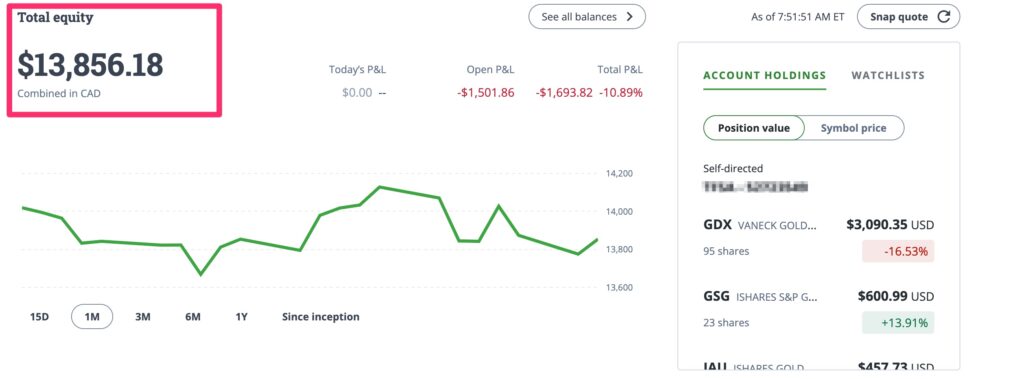Open See all balances
This screenshot has height=379, width=1024.
pos(587,17)
